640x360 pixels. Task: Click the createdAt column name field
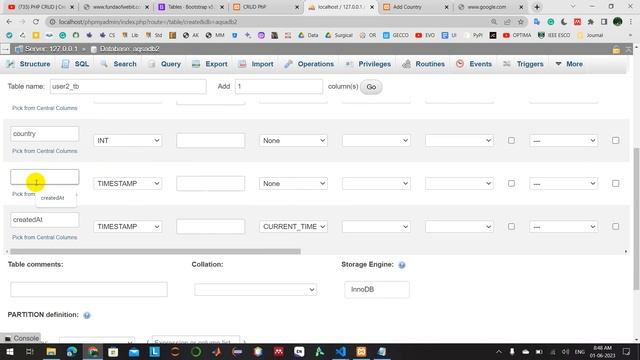click(44, 220)
